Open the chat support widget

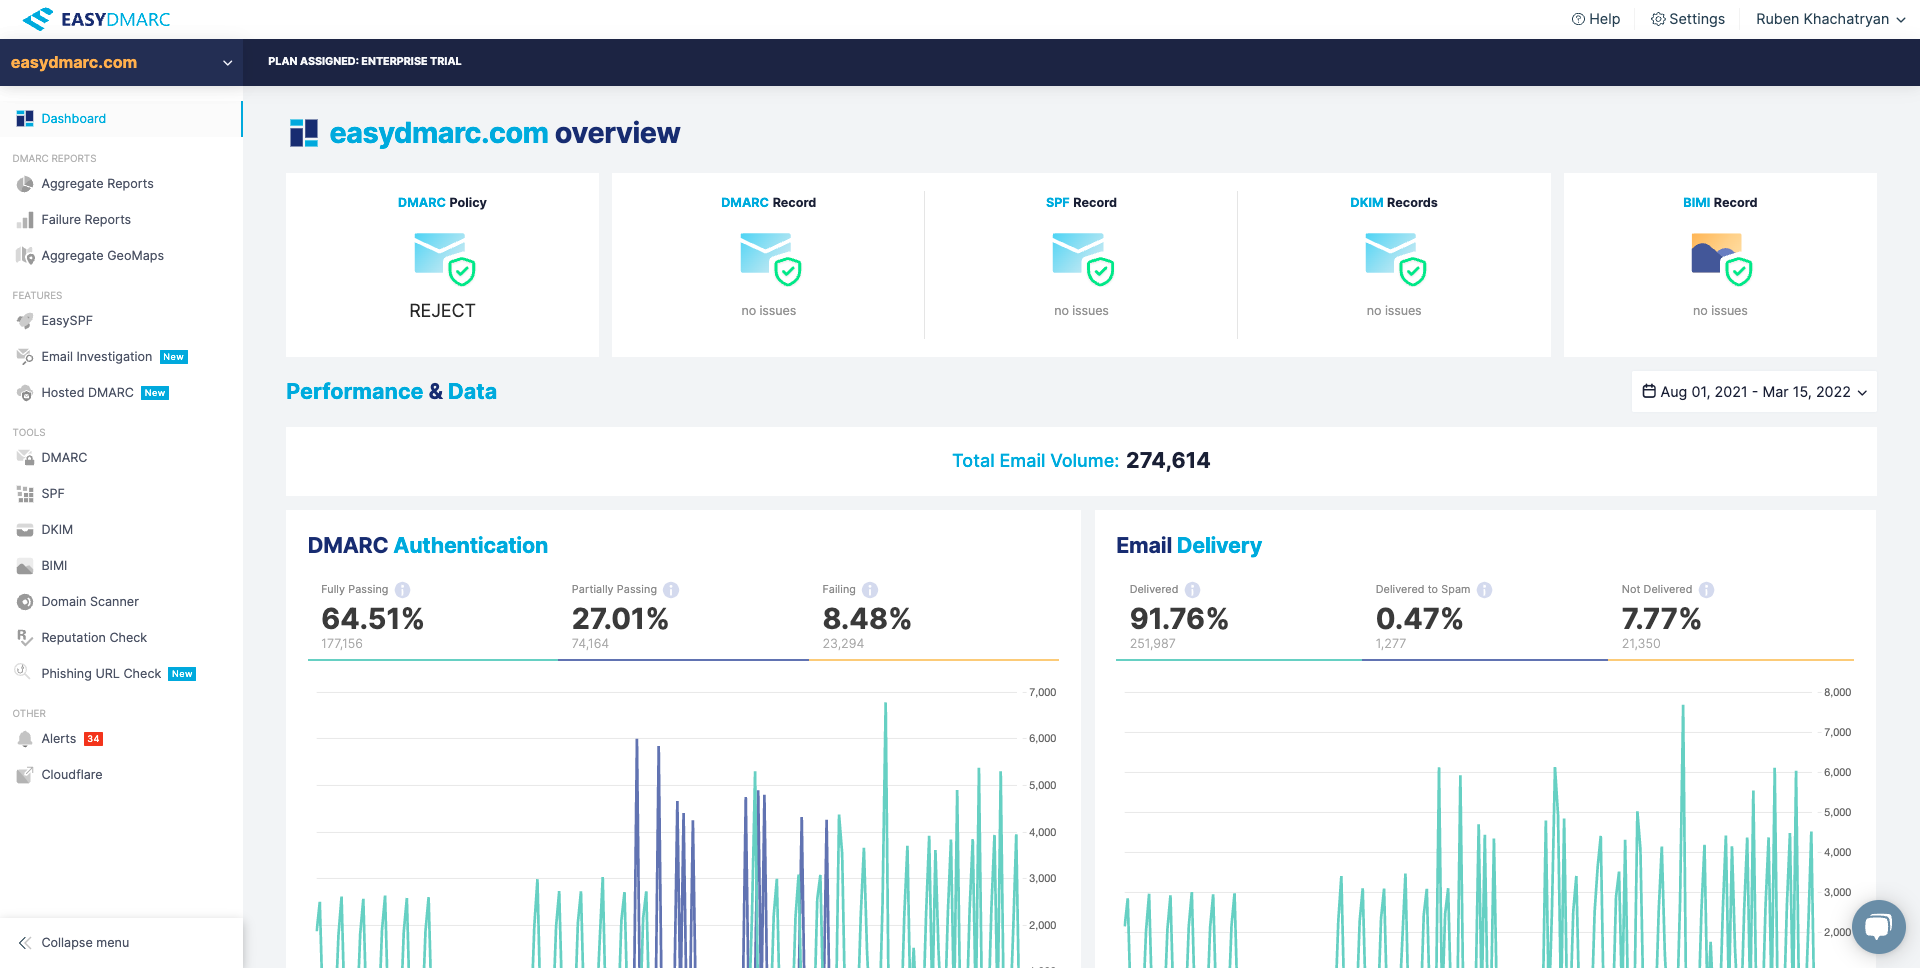click(x=1879, y=927)
